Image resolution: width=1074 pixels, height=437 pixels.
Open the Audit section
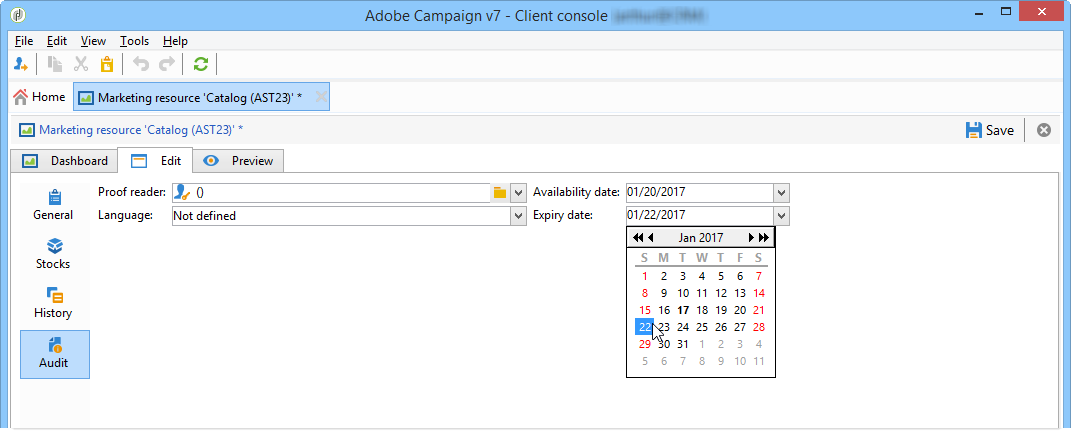coord(54,354)
